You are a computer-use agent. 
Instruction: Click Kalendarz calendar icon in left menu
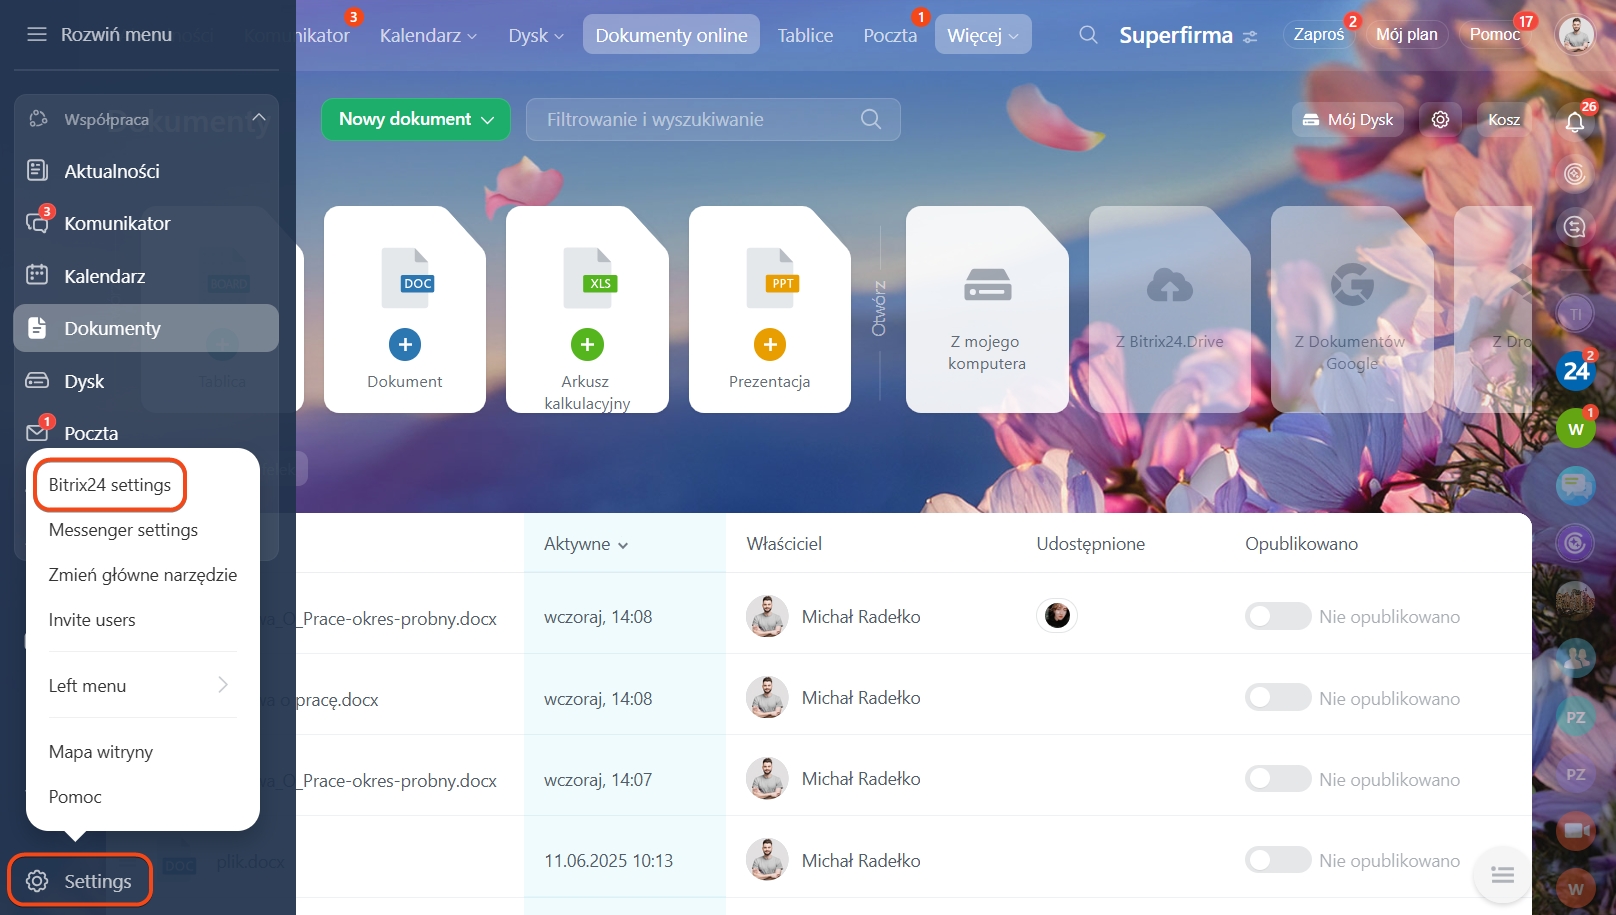pyautogui.click(x=37, y=275)
